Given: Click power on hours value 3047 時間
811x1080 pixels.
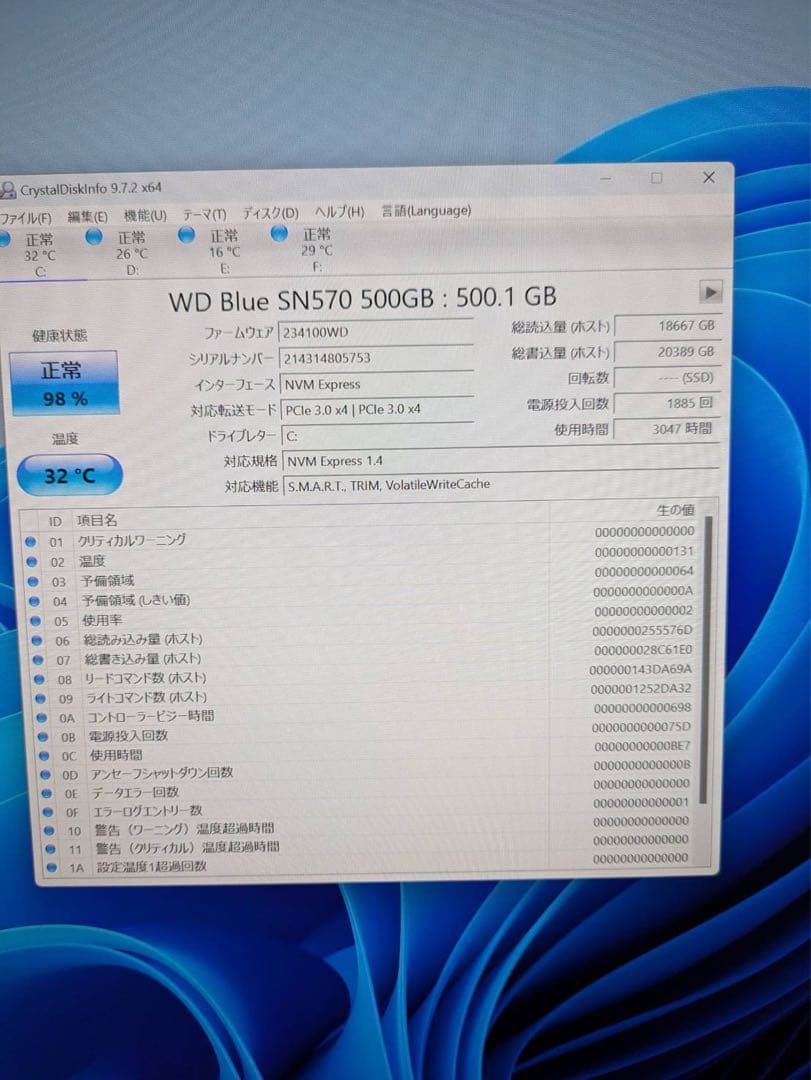Looking at the screenshot, I should (667, 428).
